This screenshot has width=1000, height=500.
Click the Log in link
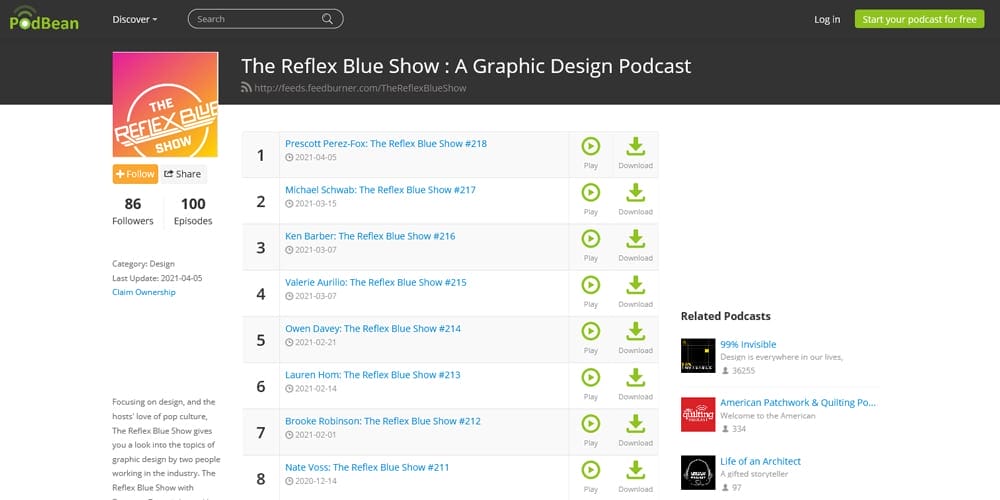(827, 19)
